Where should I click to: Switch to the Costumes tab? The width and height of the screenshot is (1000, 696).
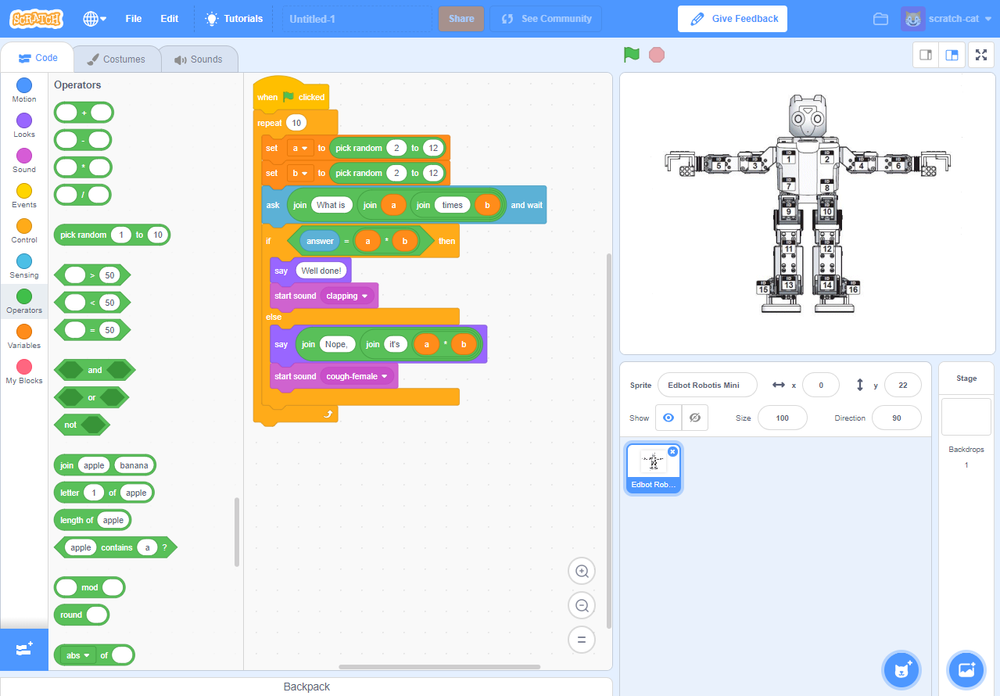coord(116,58)
